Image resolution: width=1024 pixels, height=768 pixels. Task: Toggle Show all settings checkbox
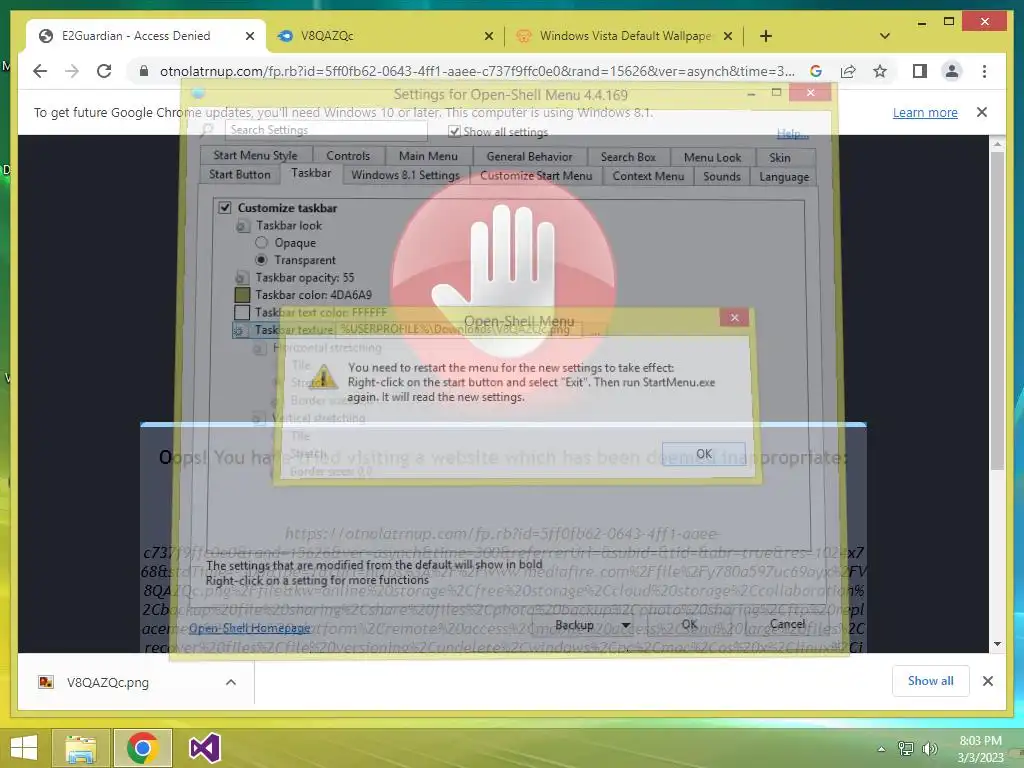pyautogui.click(x=454, y=132)
